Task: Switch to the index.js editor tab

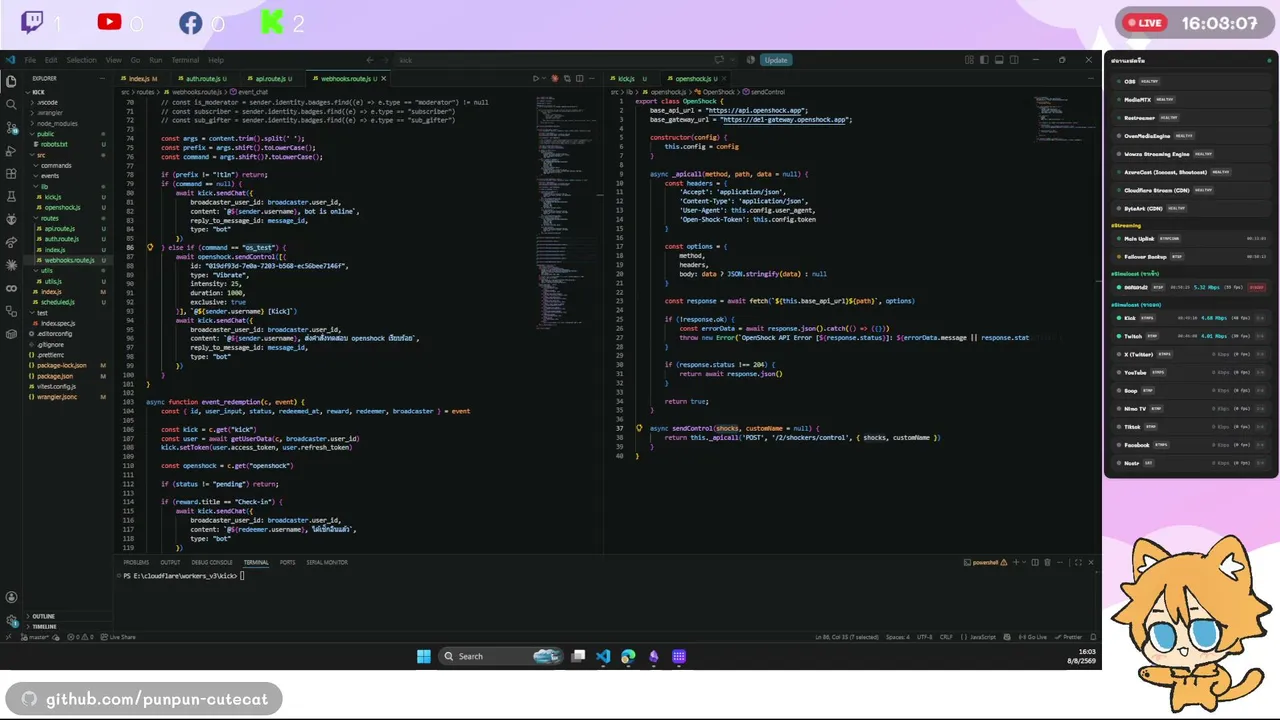Action: 141,78
